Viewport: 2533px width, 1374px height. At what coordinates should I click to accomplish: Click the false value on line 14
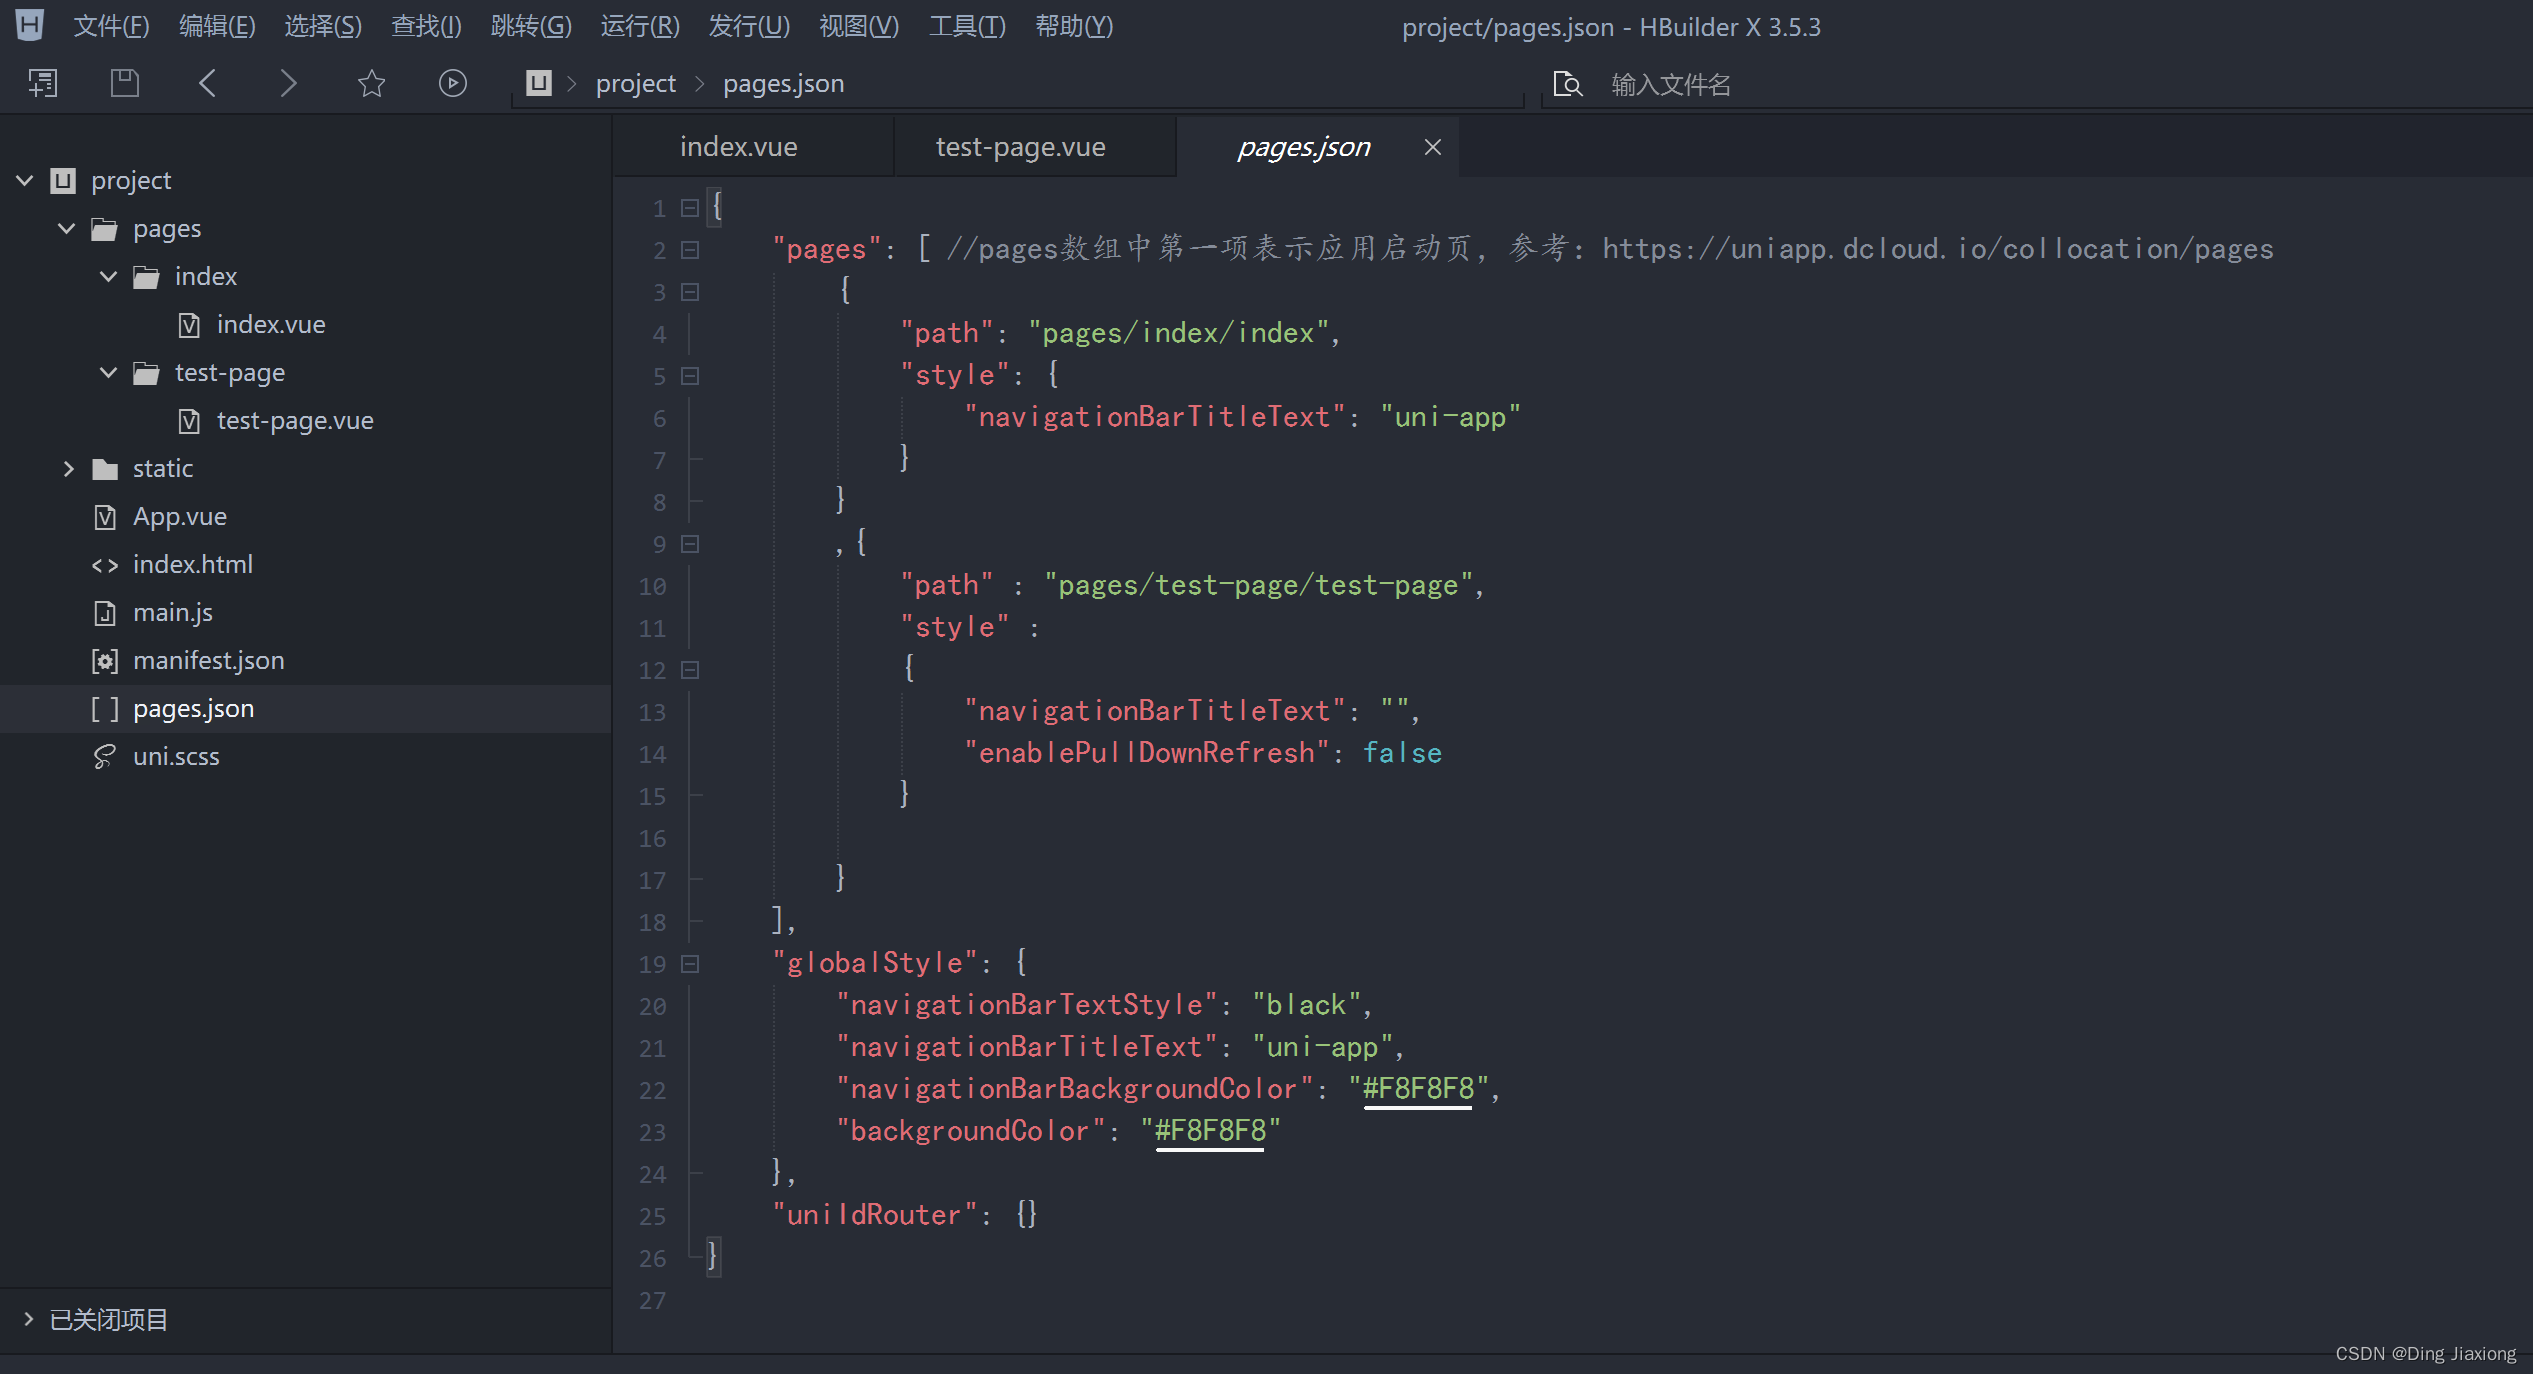pyautogui.click(x=1402, y=753)
